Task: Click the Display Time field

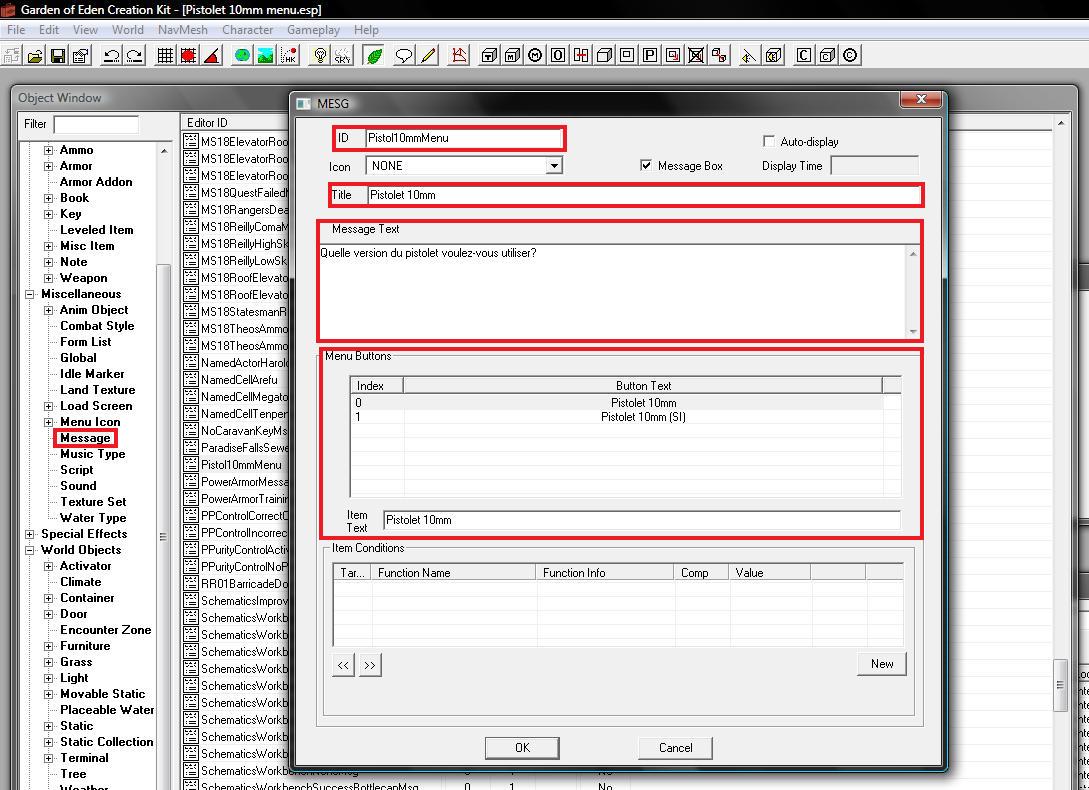Action: (x=874, y=165)
